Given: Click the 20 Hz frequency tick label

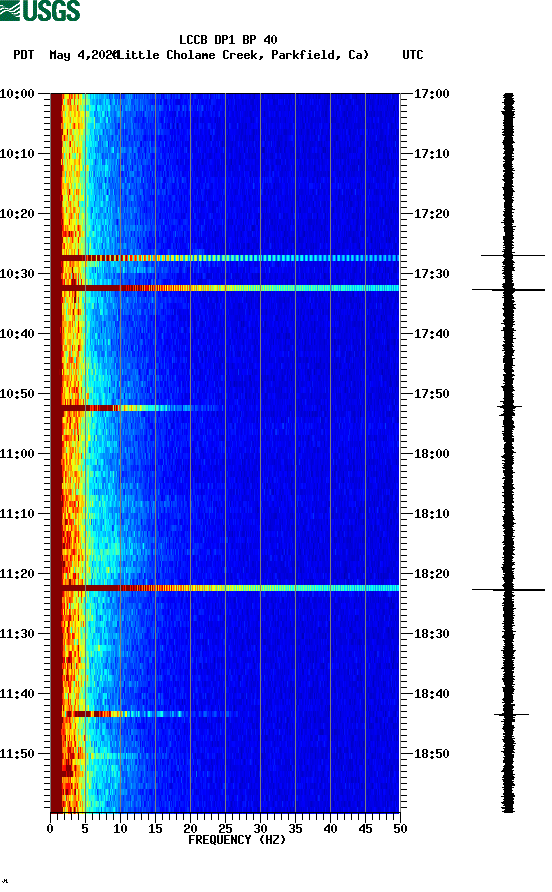Looking at the screenshot, I should pyautogui.click(x=190, y=829).
